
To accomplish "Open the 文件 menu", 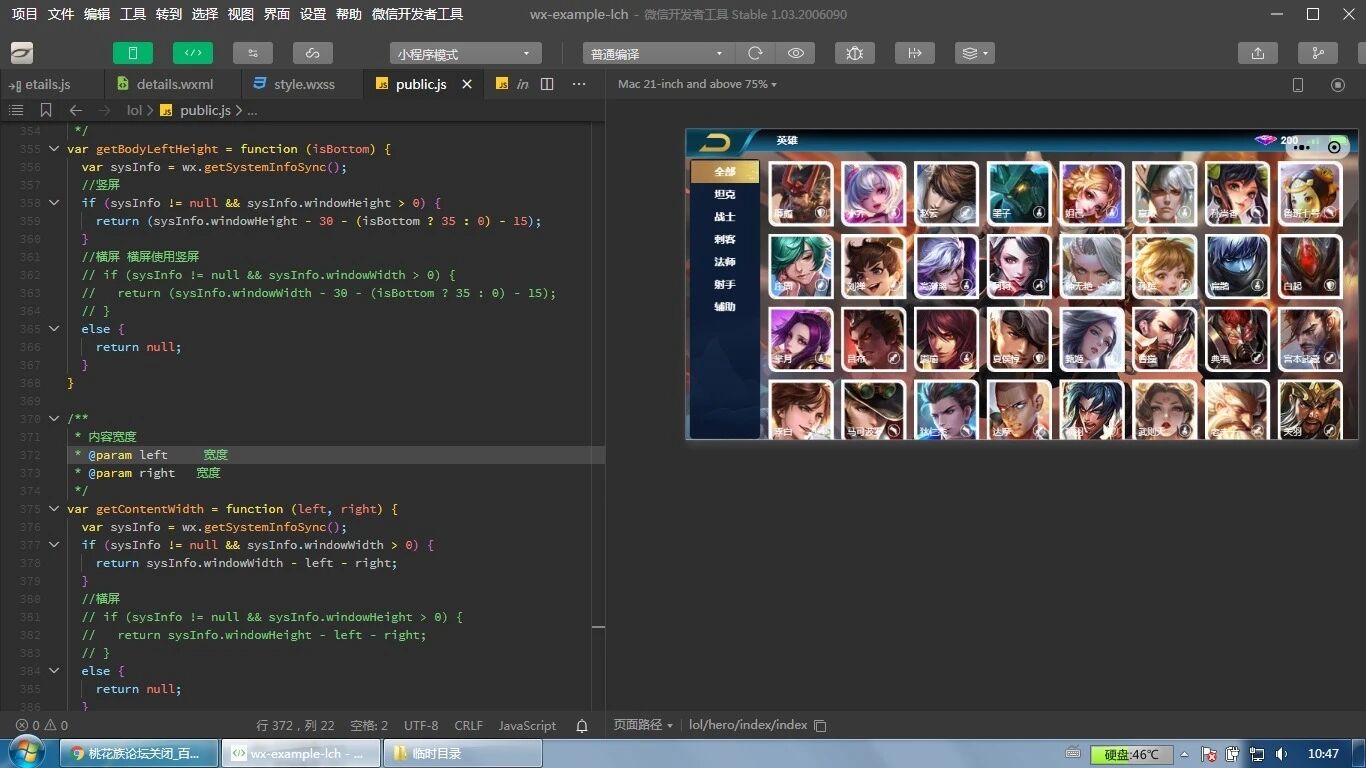I will (x=60, y=14).
